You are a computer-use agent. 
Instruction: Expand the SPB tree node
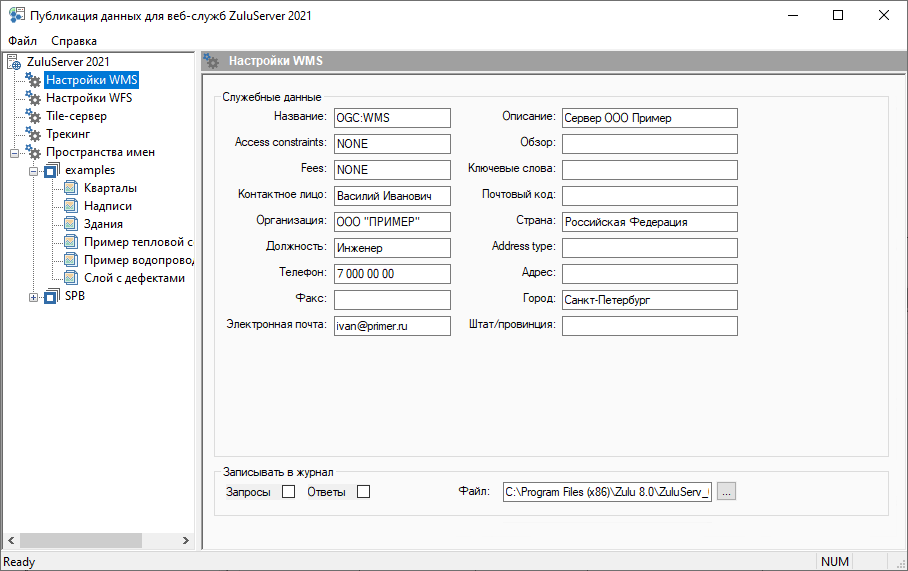point(34,296)
